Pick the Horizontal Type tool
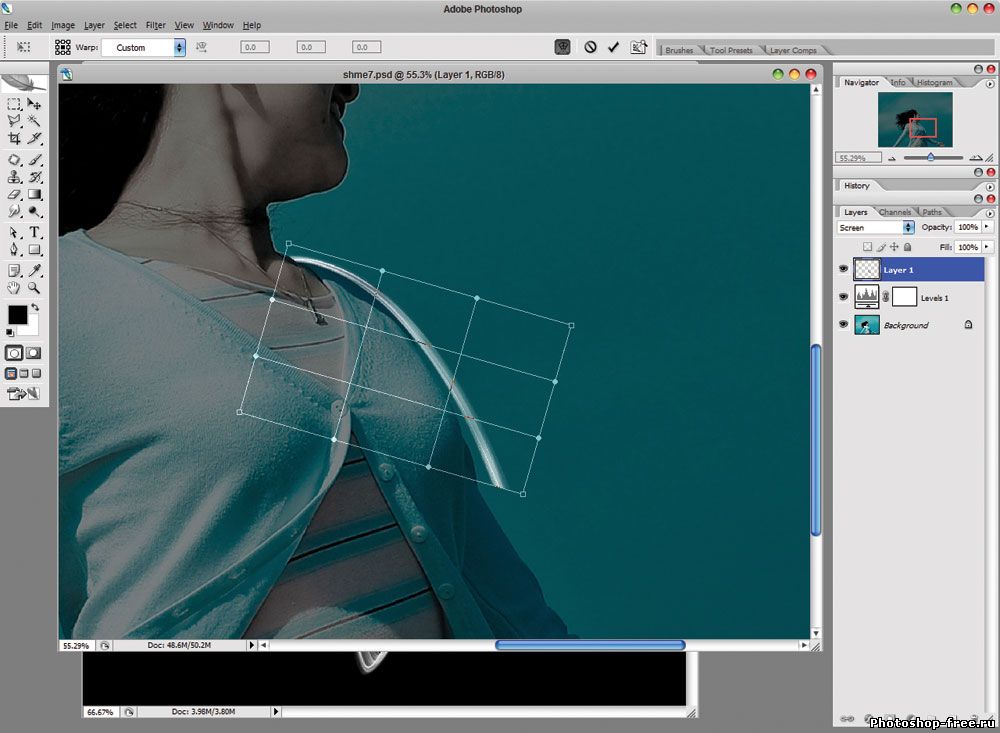The height and width of the screenshot is (733, 1000). click(34, 232)
